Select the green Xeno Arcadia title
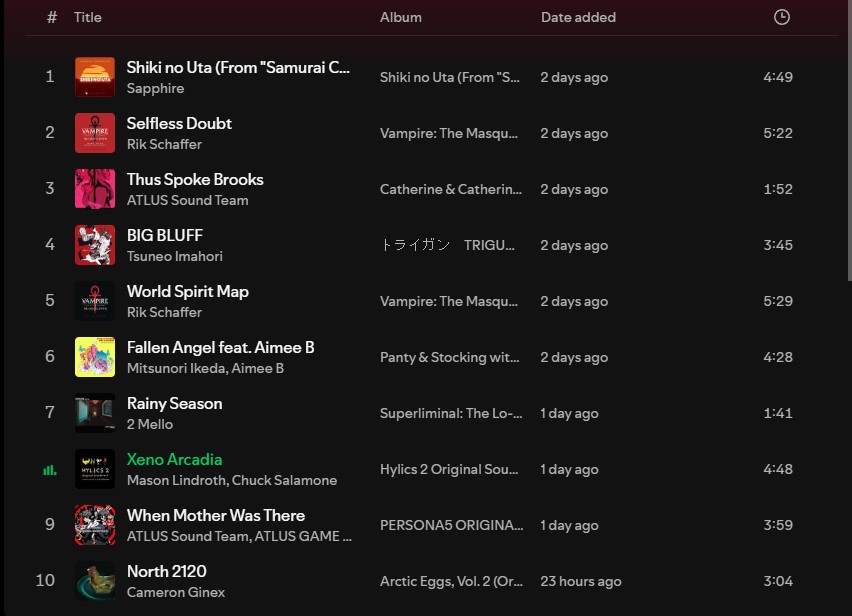 (x=174, y=459)
